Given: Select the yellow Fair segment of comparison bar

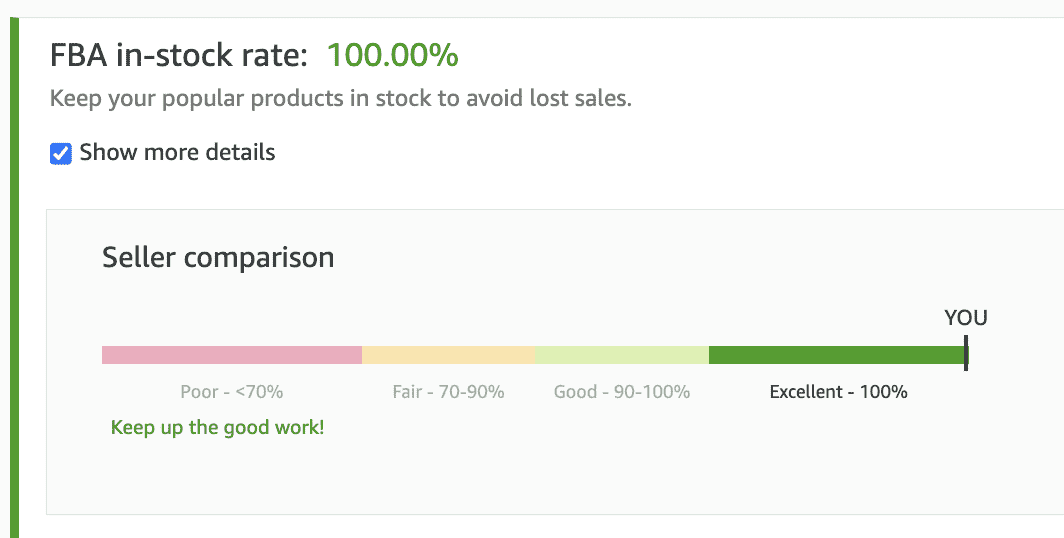Looking at the screenshot, I should click(448, 355).
